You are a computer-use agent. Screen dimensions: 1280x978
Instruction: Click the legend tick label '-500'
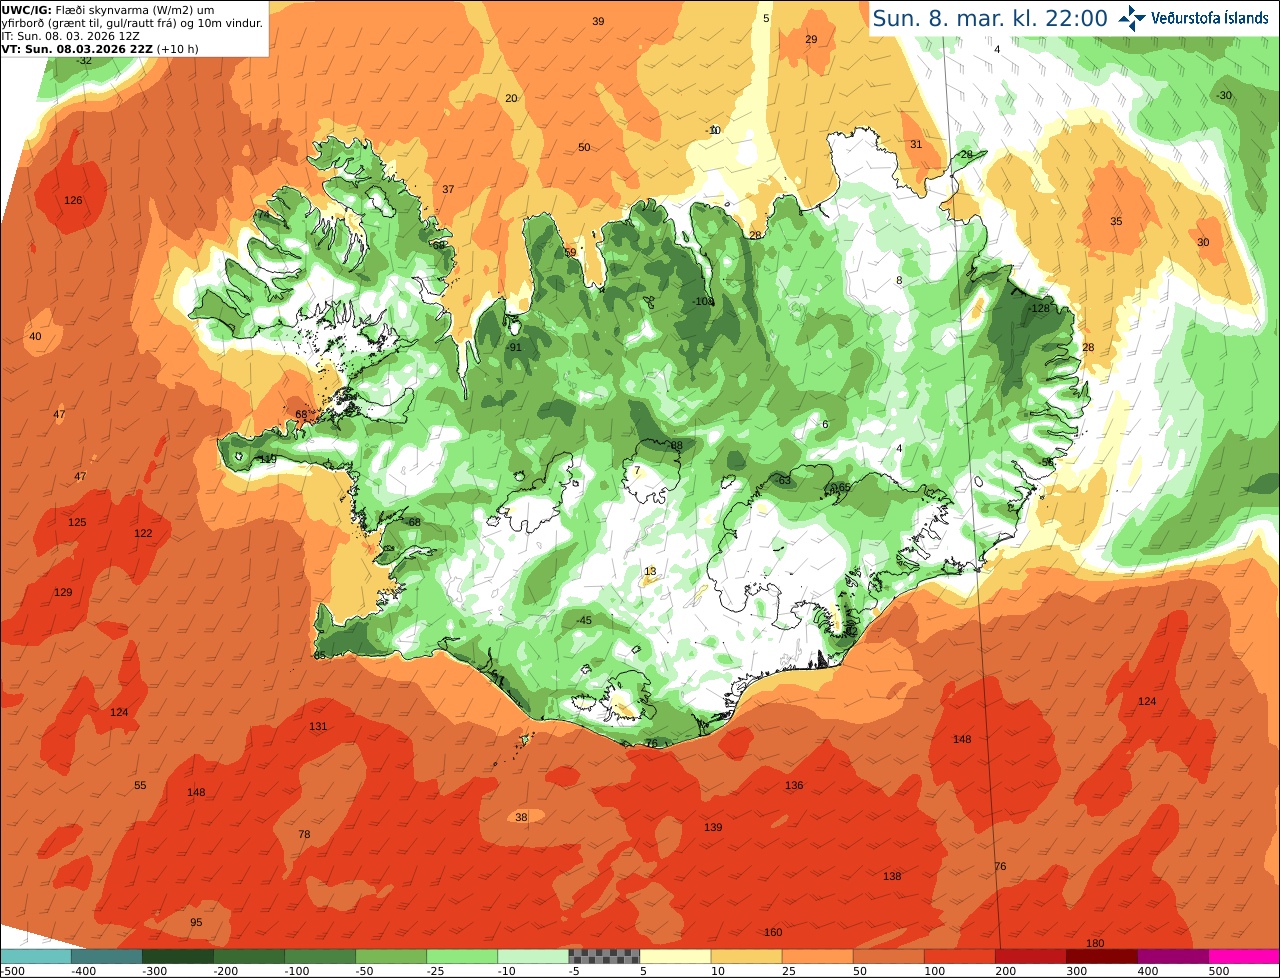(13, 971)
